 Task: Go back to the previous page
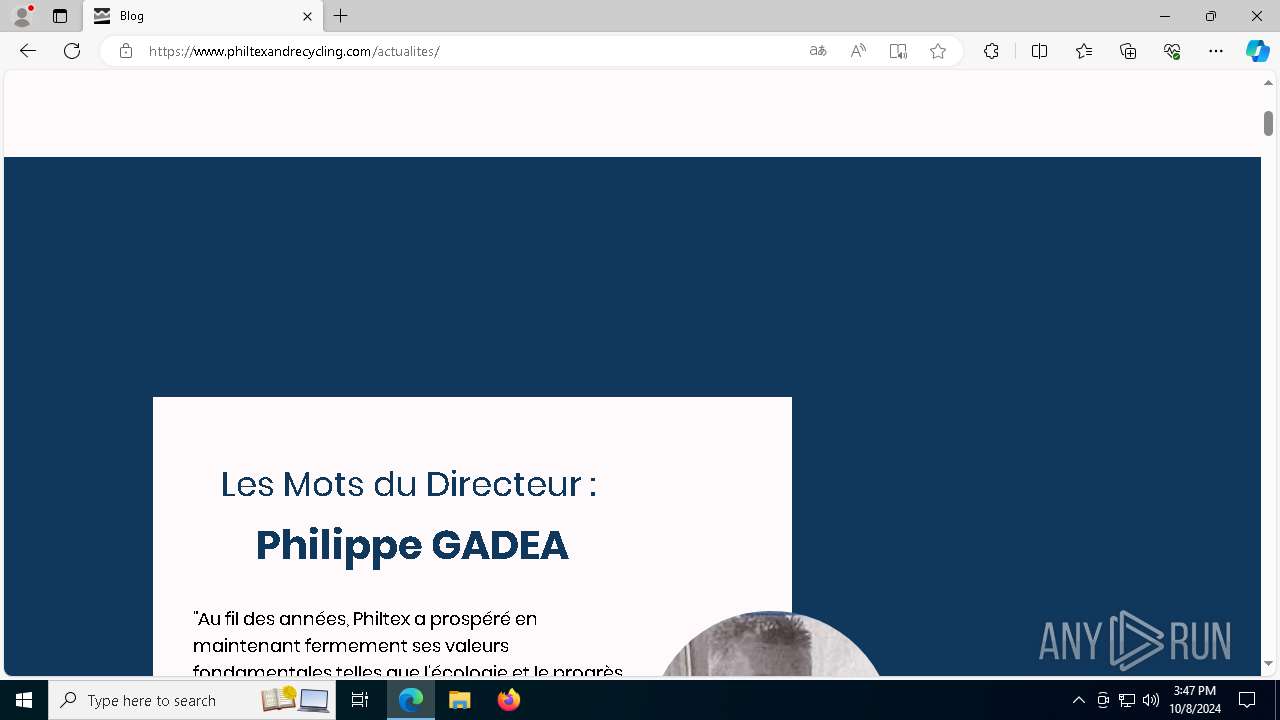click(28, 51)
